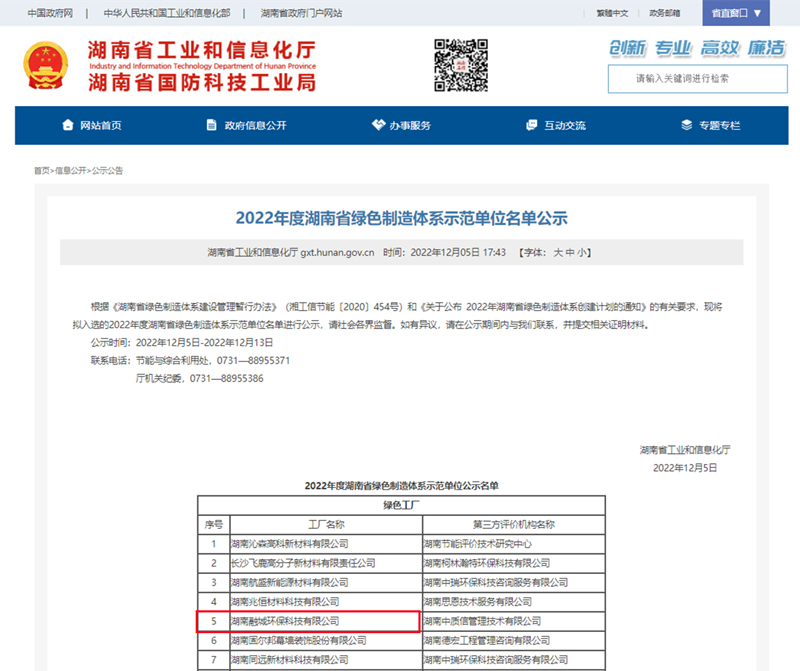Focus the keyword search box 请输入关键词进行检索

697,79
